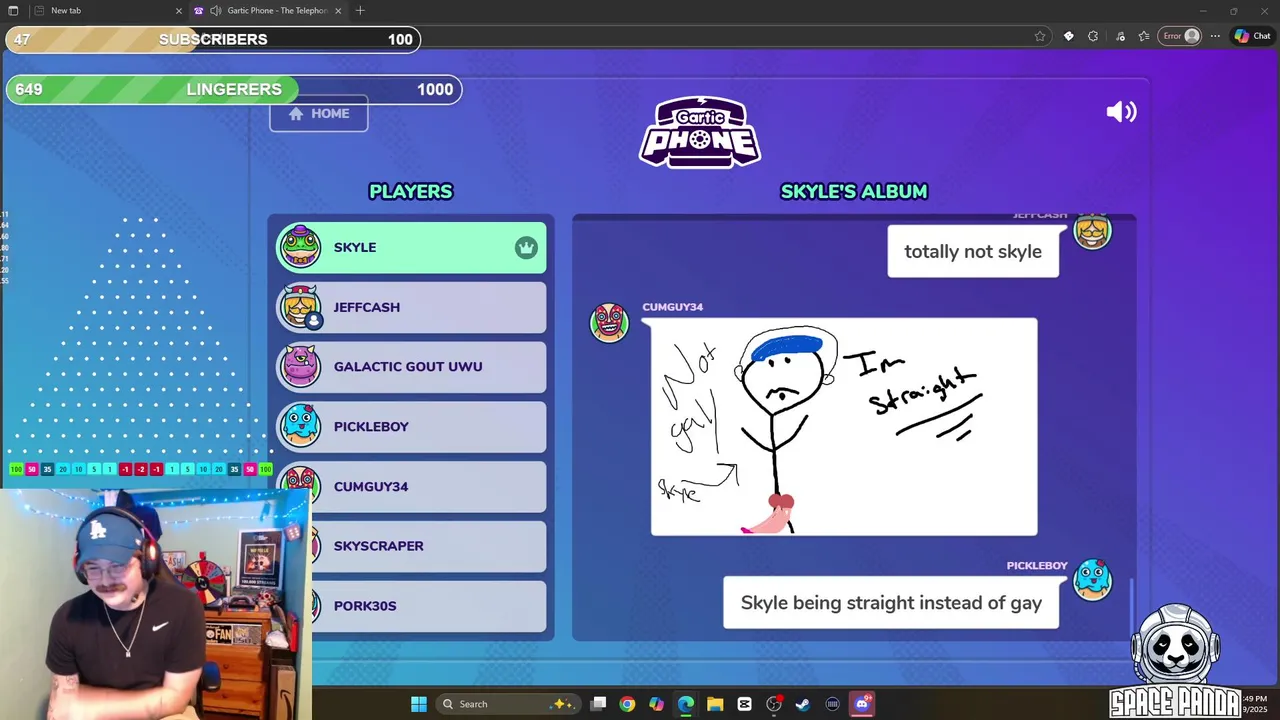Image resolution: width=1280 pixels, height=720 pixels.
Task: Open Discord from the taskbar
Action: tap(862, 704)
